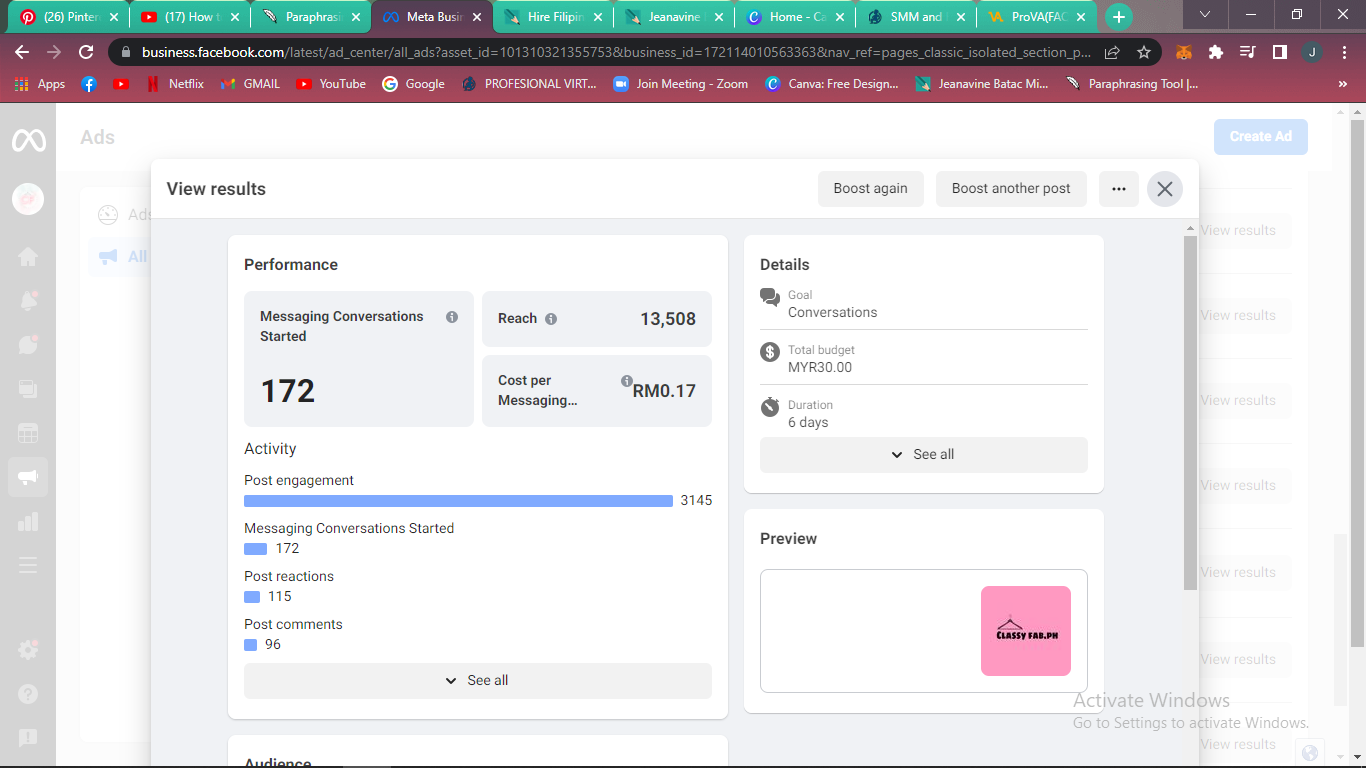Image resolution: width=1366 pixels, height=768 pixels.
Task: Open the Planner grid icon in sidebar
Action: click(x=28, y=433)
